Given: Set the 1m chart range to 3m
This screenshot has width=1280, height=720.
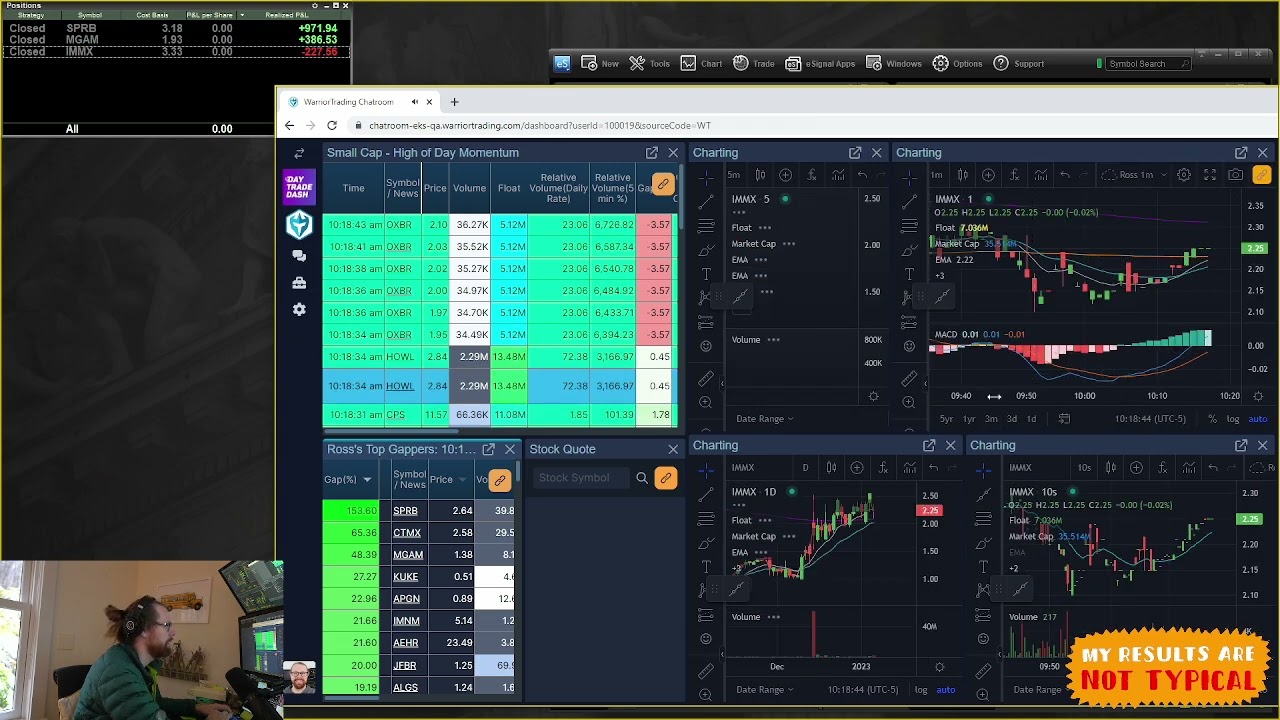Looking at the screenshot, I should point(991,419).
